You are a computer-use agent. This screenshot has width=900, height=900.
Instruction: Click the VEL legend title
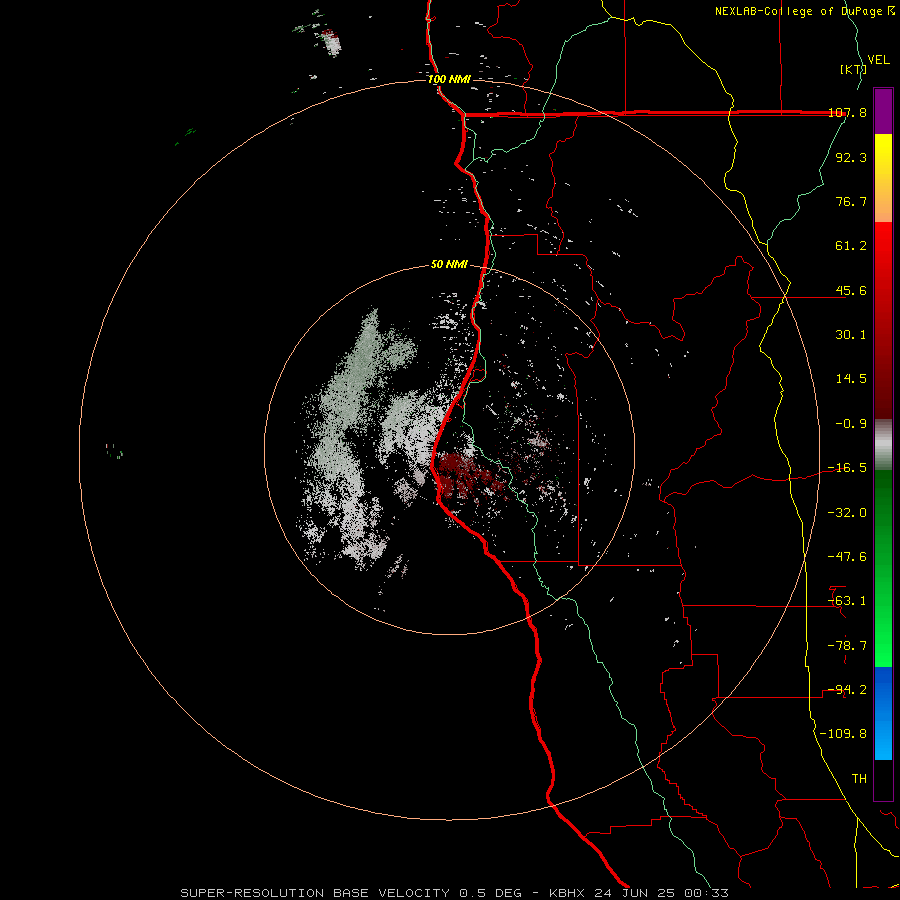point(878,60)
